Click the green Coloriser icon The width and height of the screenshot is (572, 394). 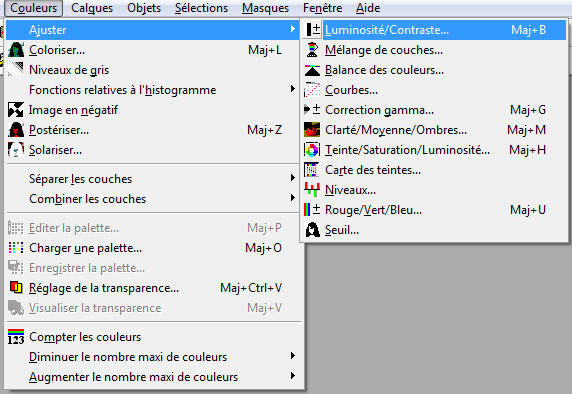(x=16, y=50)
